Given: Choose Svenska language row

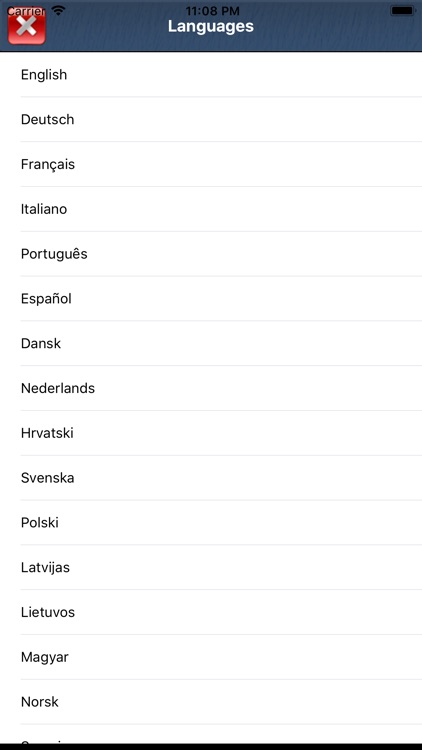Looking at the screenshot, I should [x=211, y=478].
